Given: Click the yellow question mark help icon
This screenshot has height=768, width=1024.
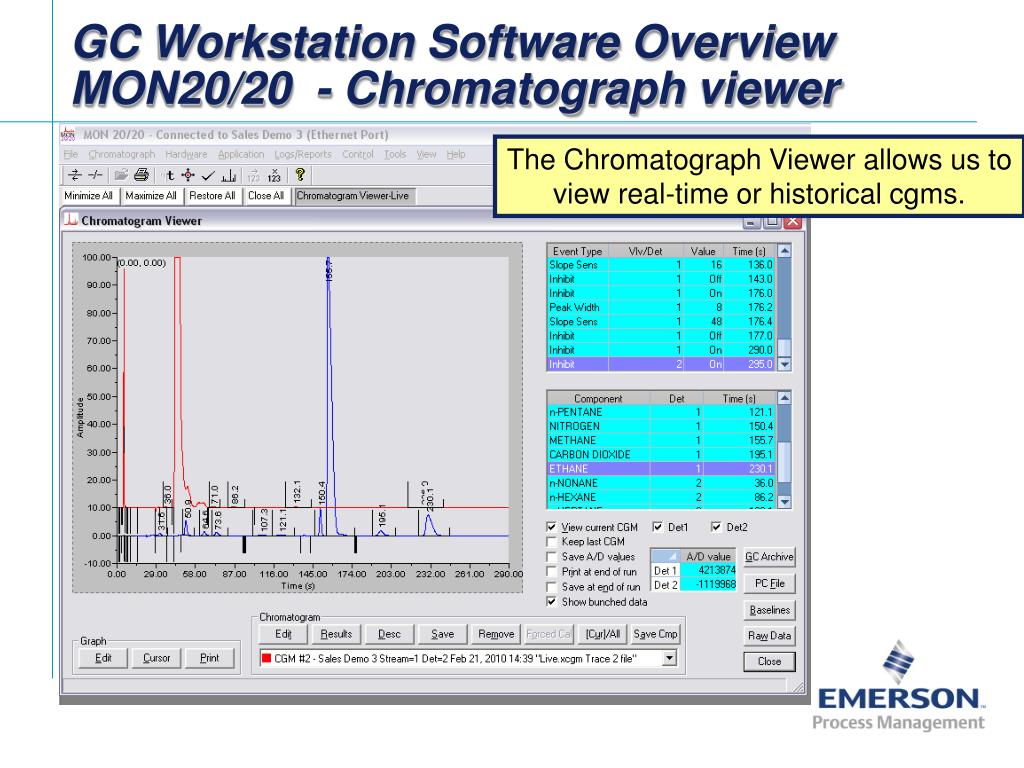Looking at the screenshot, I should (300, 174).
